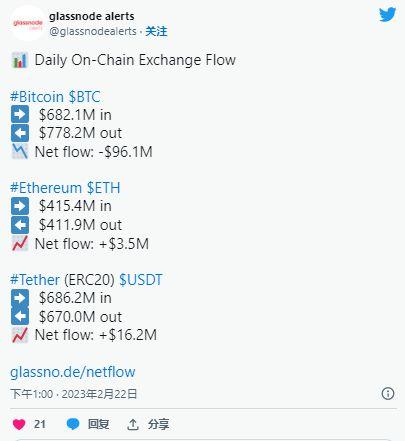The height and width of the screenshot is (441, 405).
Task: Open the $BTC cashtag link
Action: pyautogui.click(x=84, y=97)
